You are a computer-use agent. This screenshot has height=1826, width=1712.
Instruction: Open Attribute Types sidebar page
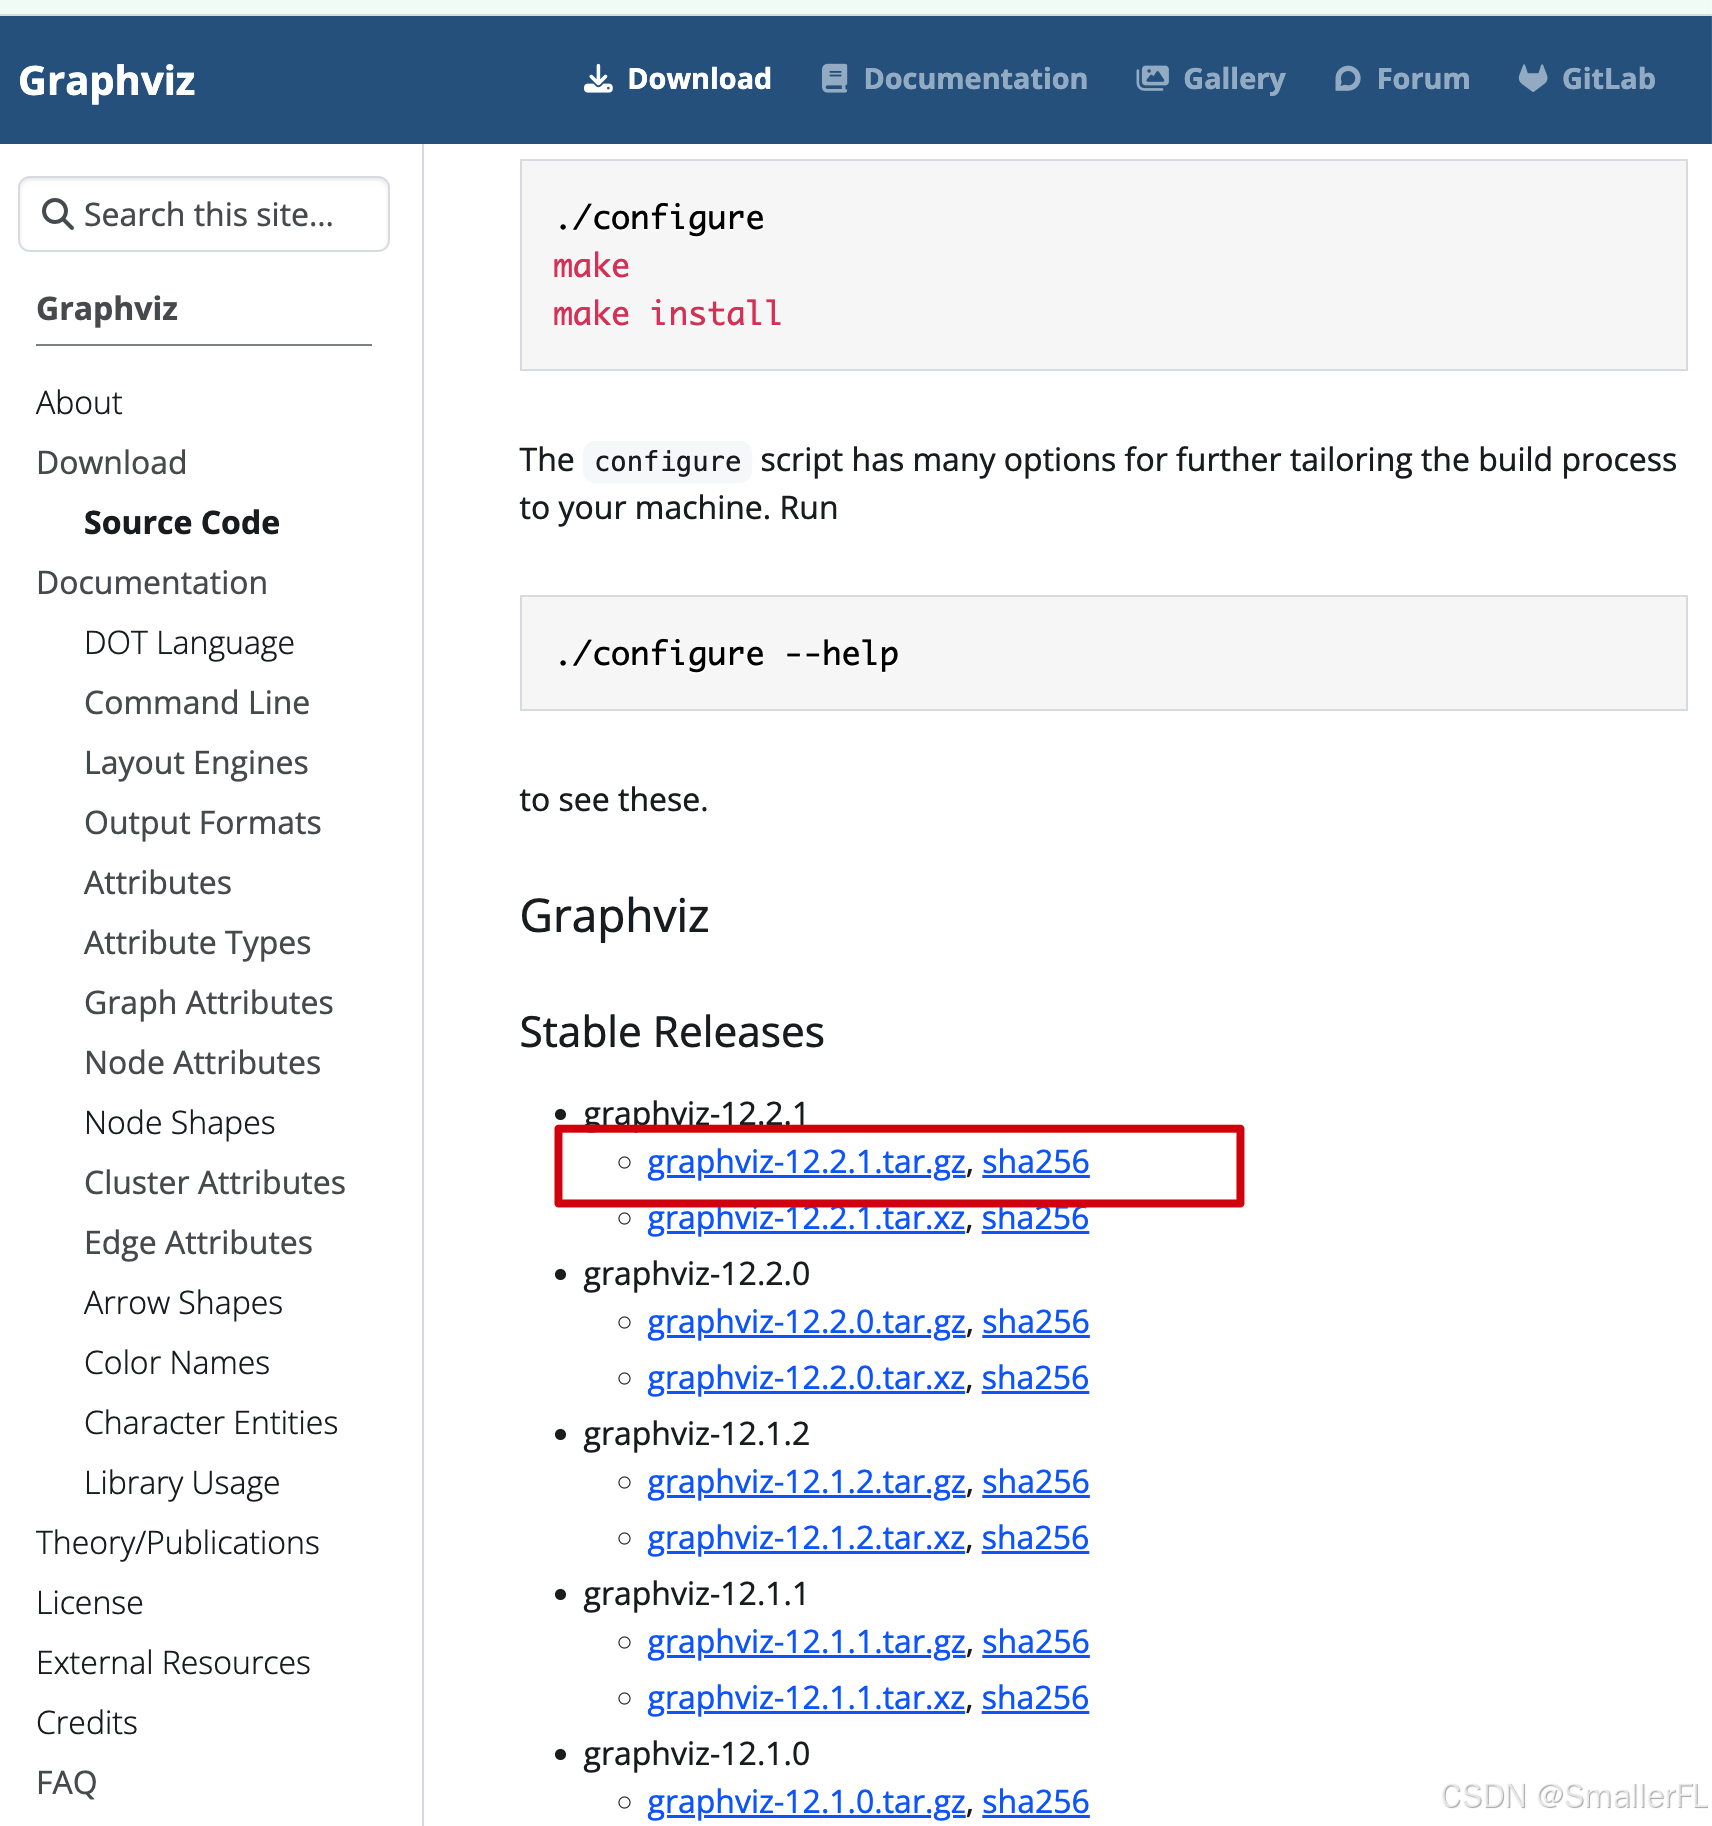[x=198, y=943]
